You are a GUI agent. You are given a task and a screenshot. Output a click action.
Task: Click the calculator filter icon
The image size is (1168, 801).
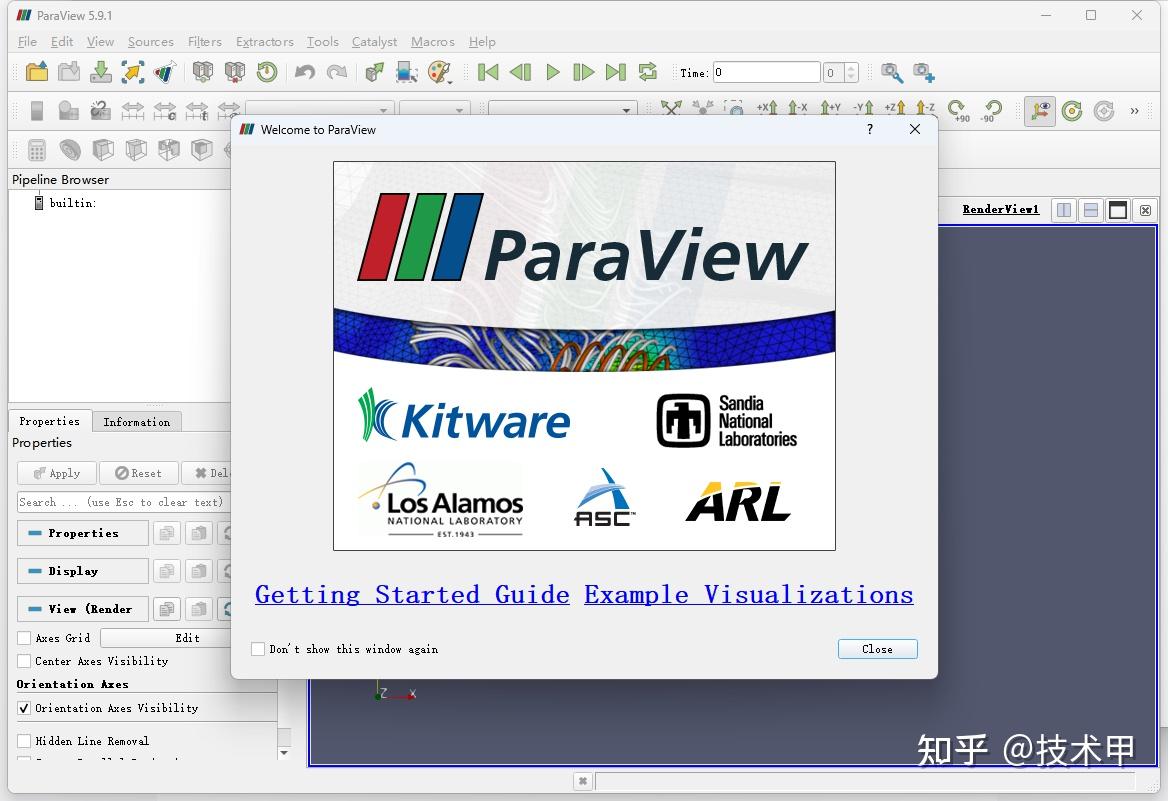[36, 150]
